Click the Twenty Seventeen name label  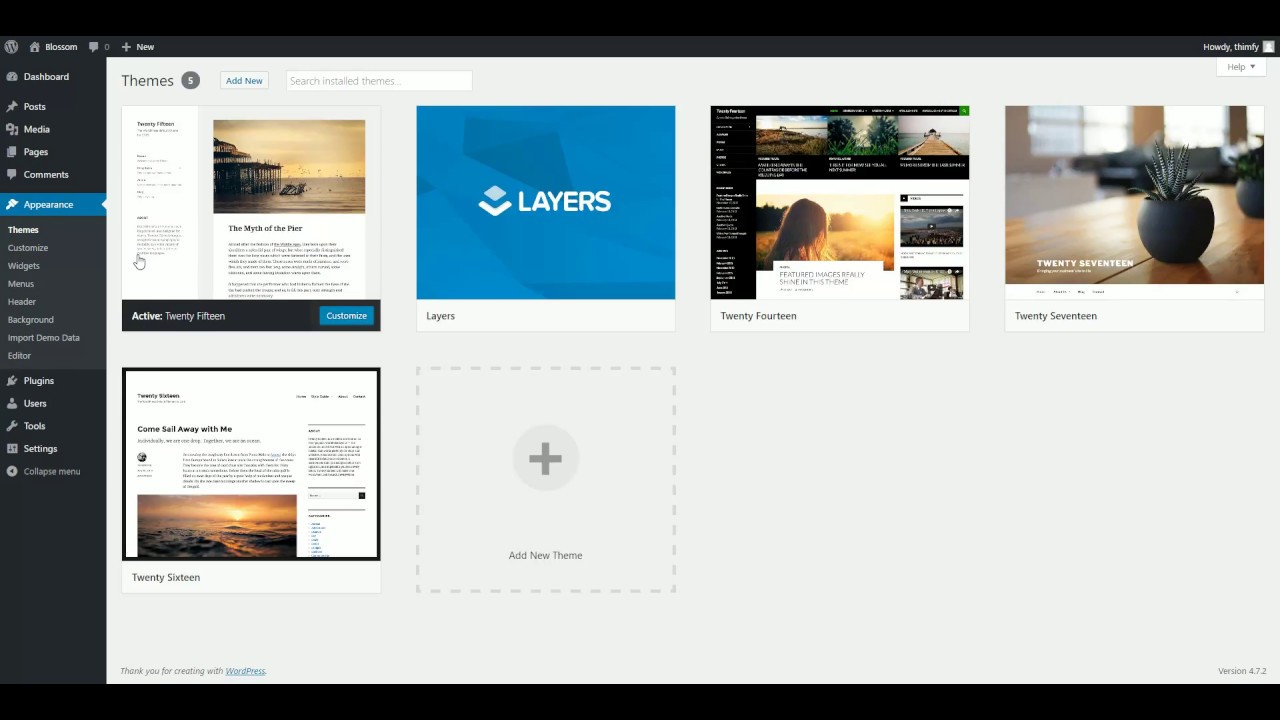point(1056,316)
